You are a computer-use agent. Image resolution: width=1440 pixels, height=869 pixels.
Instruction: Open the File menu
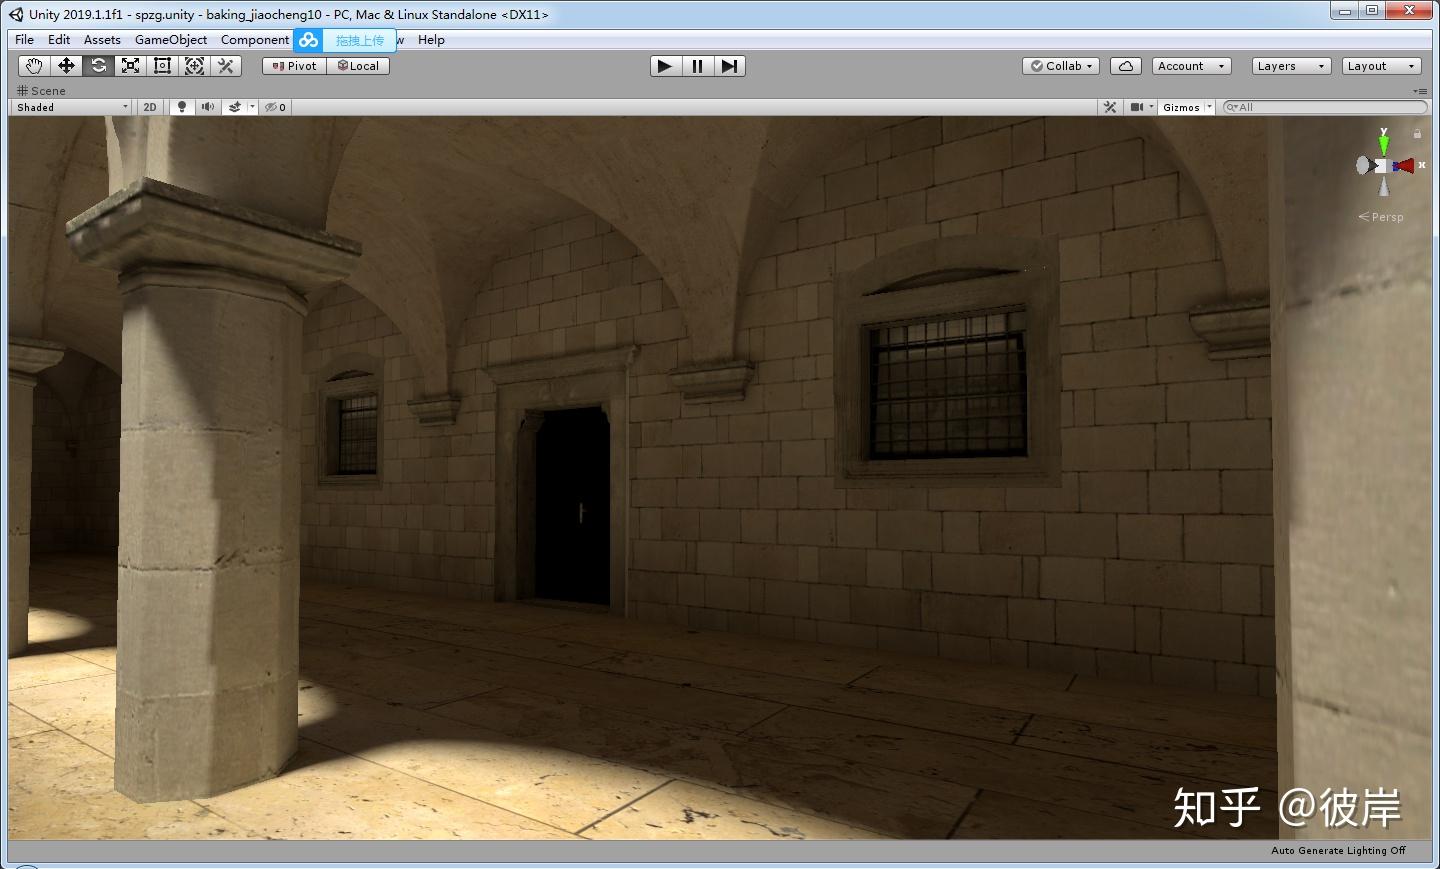(25, 40)
